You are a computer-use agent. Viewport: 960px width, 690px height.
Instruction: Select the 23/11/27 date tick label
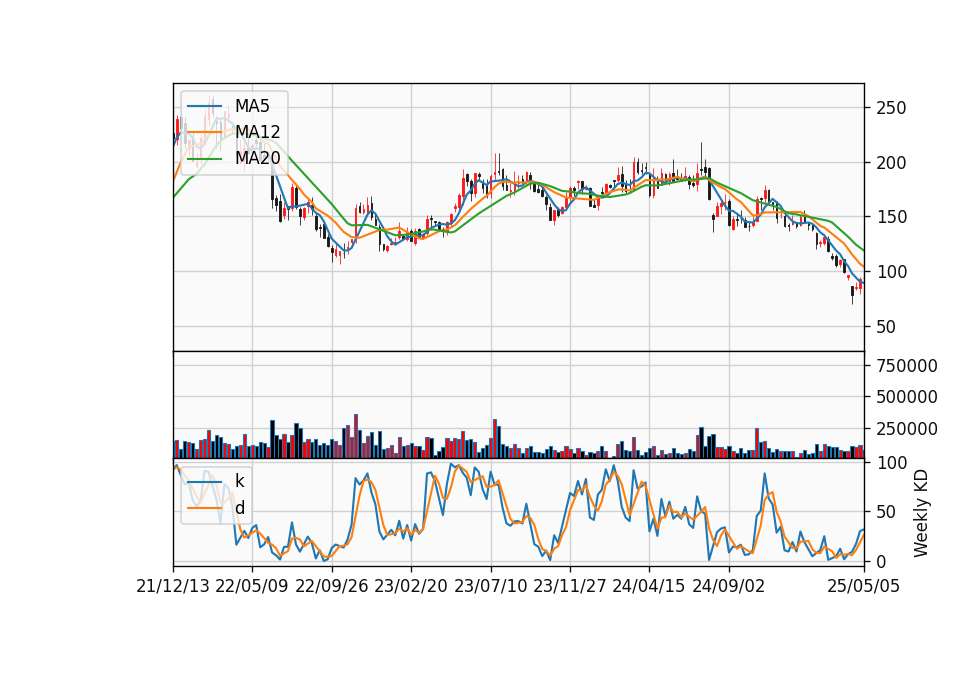coord(569,586)
